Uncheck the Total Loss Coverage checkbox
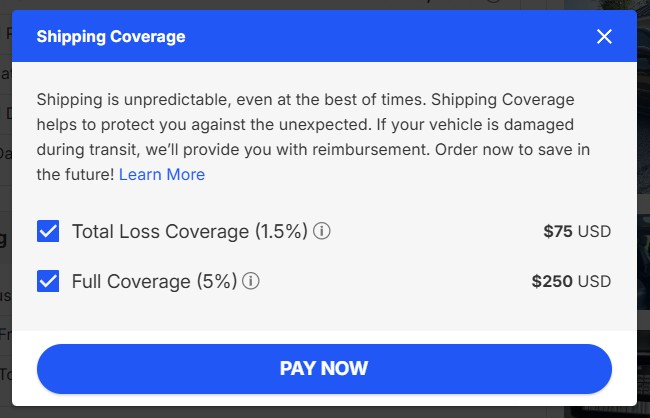650x418 pixels. (48, 232)
